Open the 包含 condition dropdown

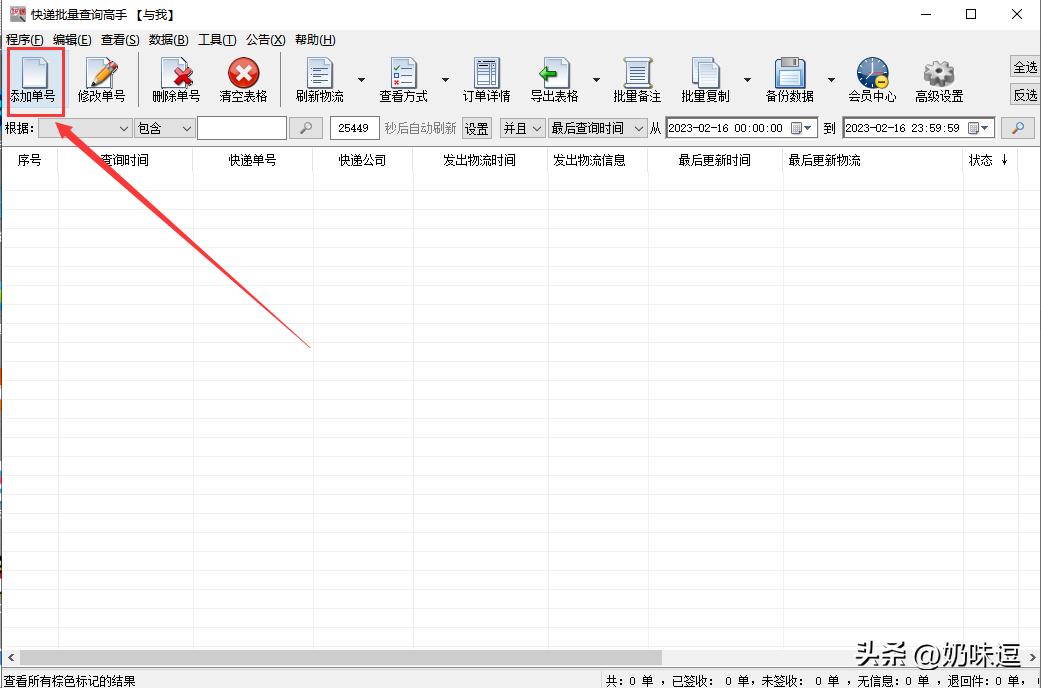164,128
